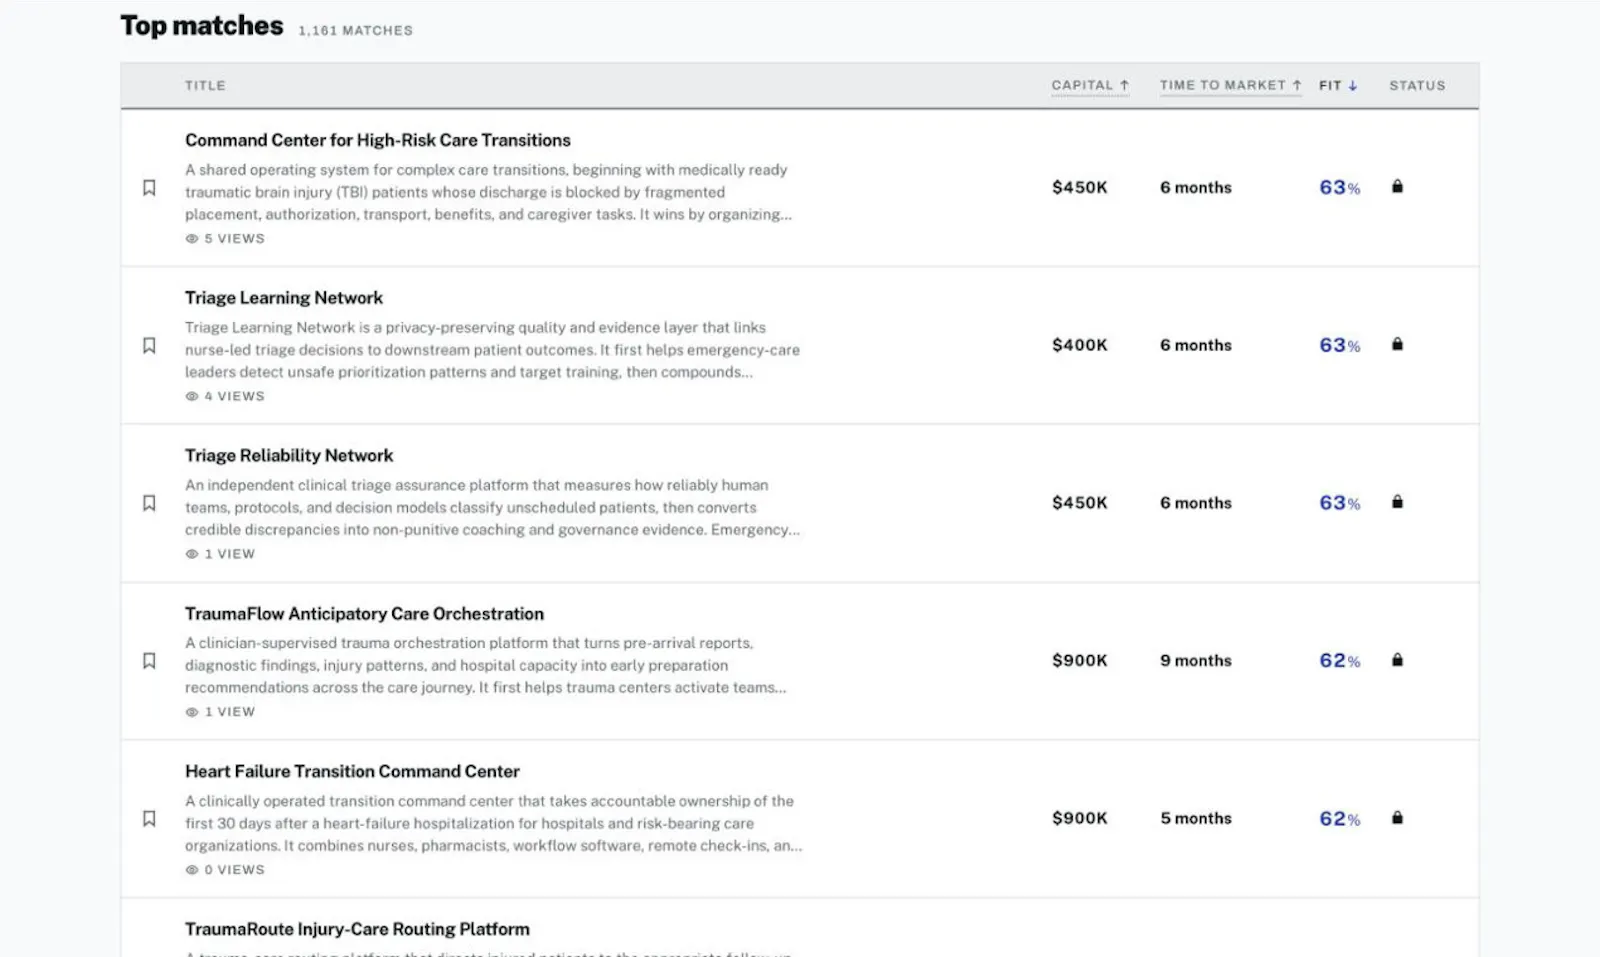Click the 1,161 MATCHES count
Image resolution: width=1600 pixels, height=957 pixels.
[355, 30]
